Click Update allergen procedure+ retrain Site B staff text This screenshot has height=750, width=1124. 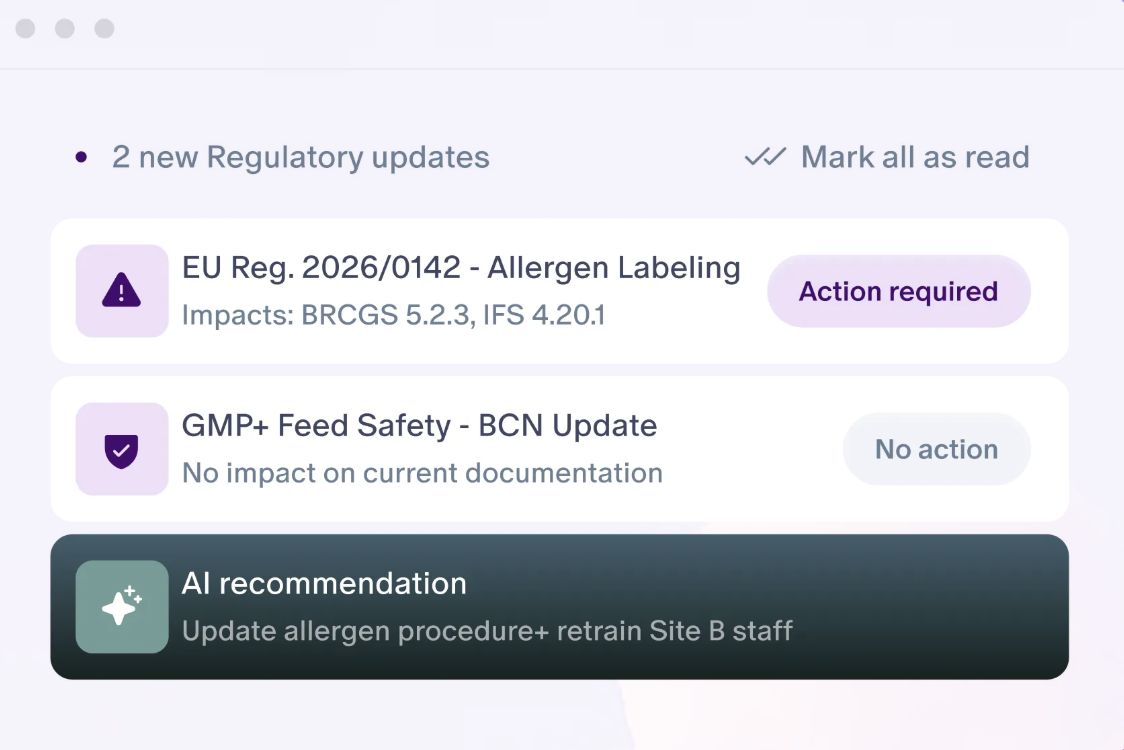487,631
